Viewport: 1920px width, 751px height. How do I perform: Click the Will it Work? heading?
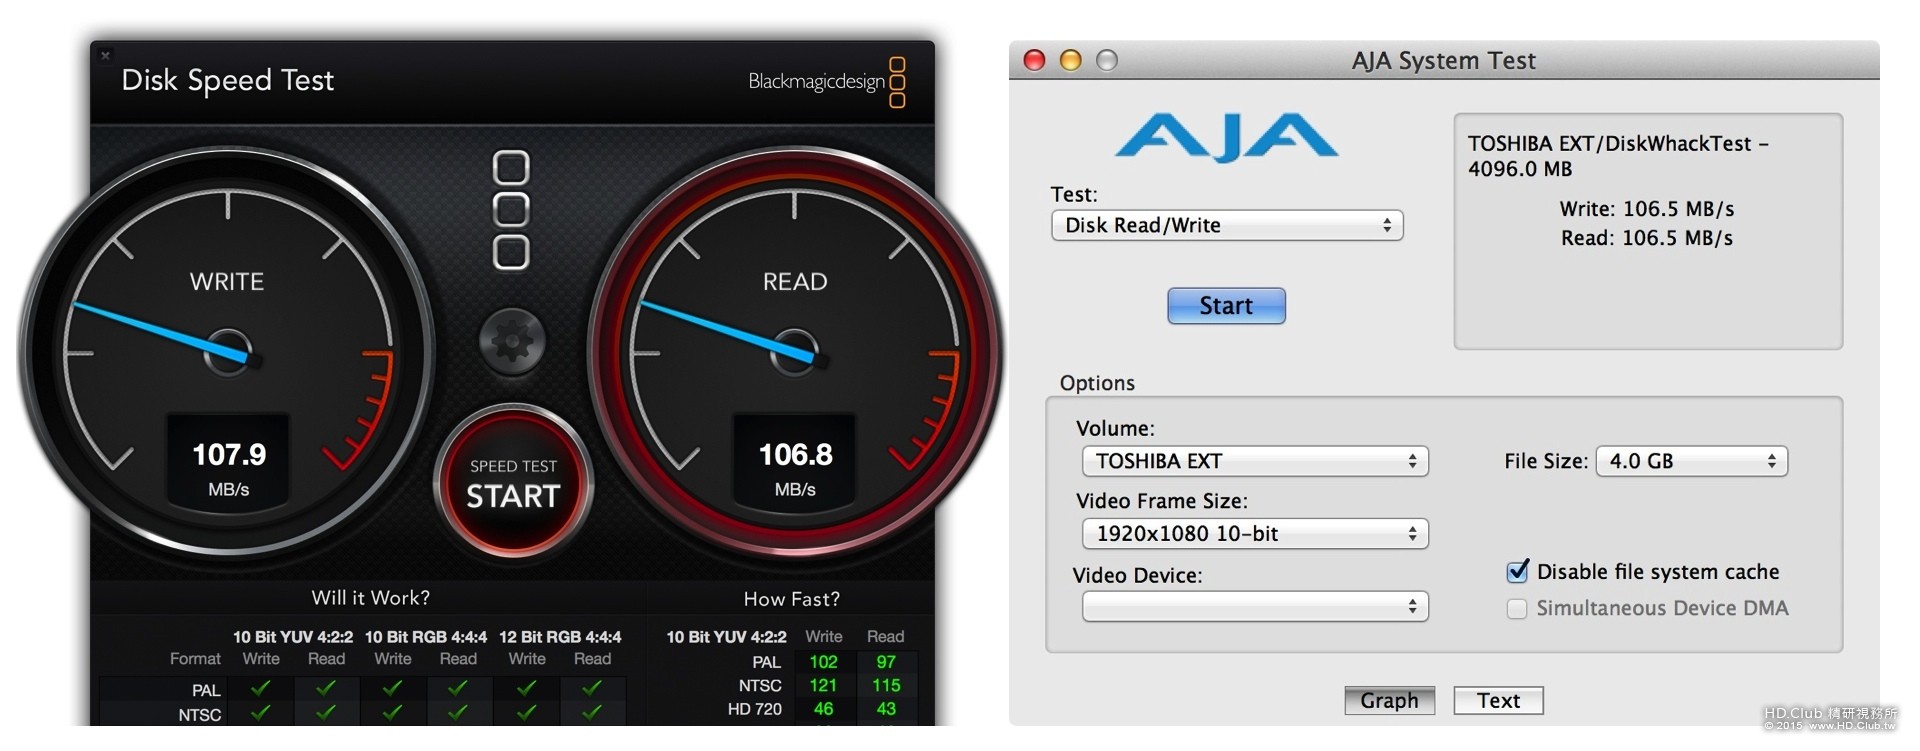[371, 598]
